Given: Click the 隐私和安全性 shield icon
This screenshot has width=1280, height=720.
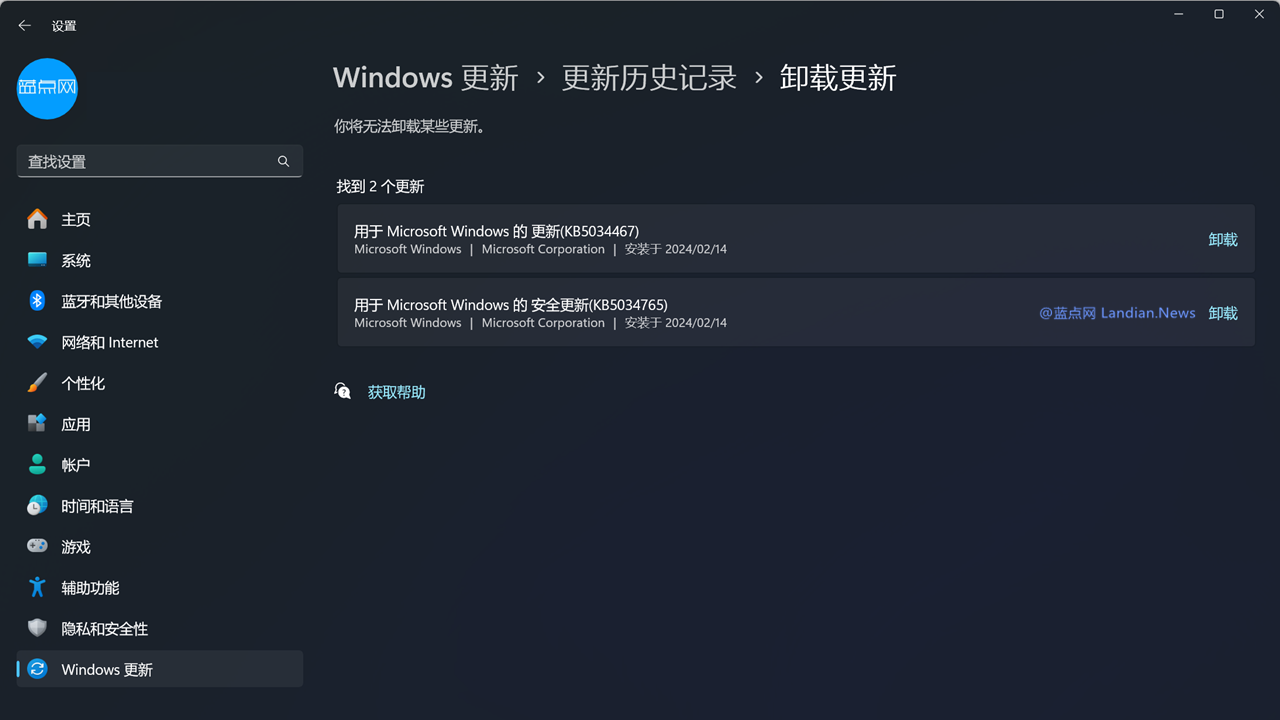Looking at the screenshot, I should (x=37, y=629).
